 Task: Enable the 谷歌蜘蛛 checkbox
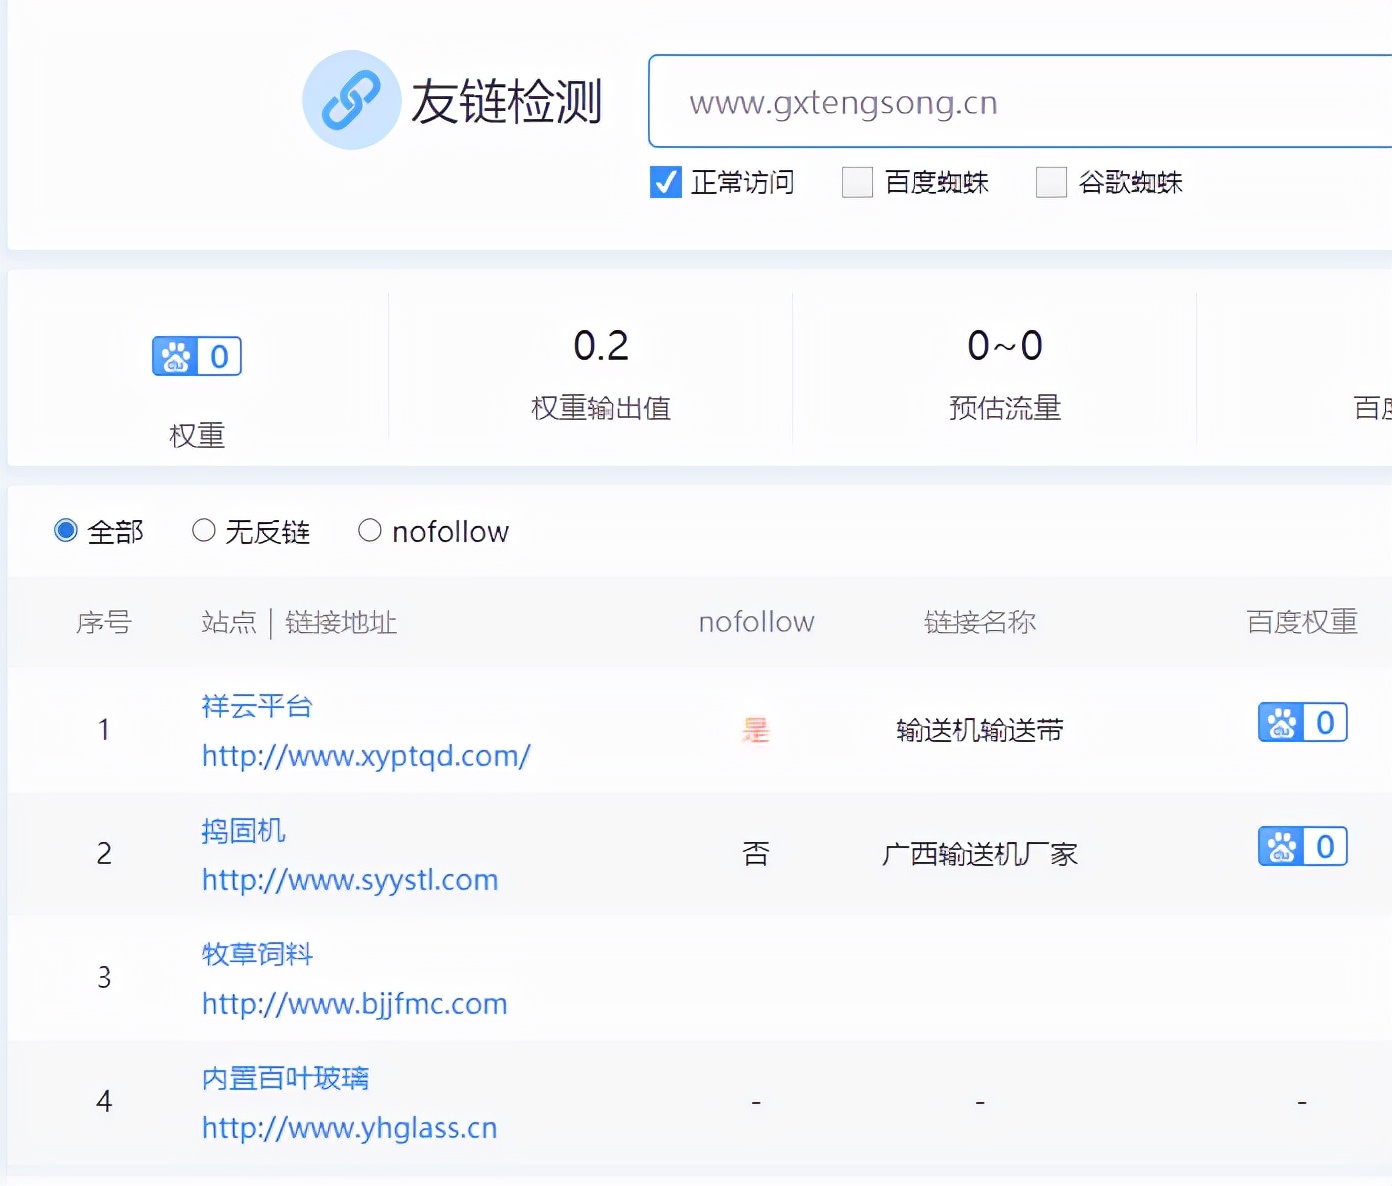point(1052,182)
